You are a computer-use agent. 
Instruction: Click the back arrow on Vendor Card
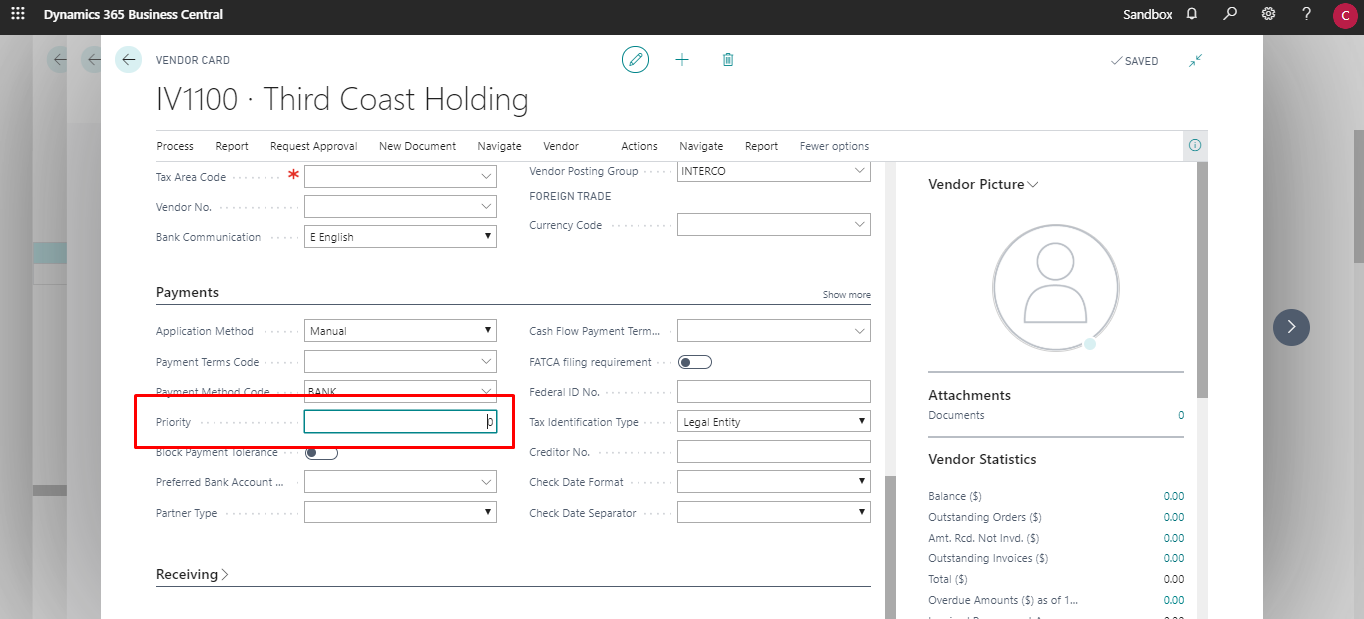[x=128, y=60]
